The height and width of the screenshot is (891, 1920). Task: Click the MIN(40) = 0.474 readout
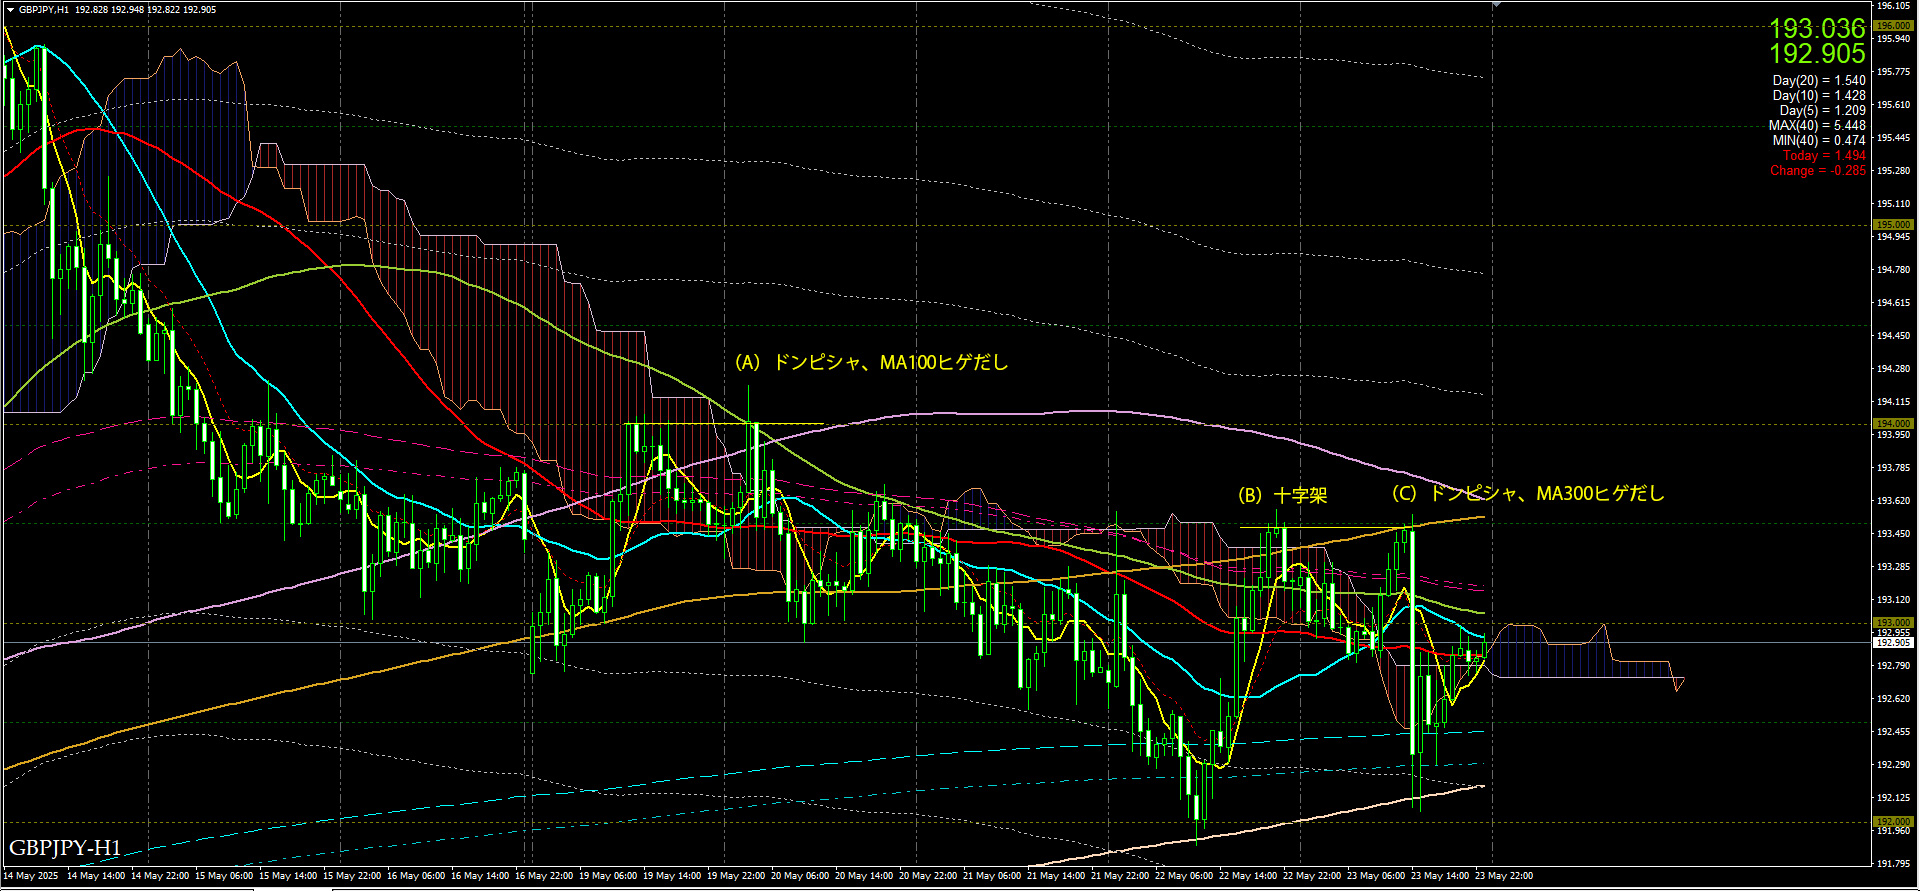(1819, 140)
